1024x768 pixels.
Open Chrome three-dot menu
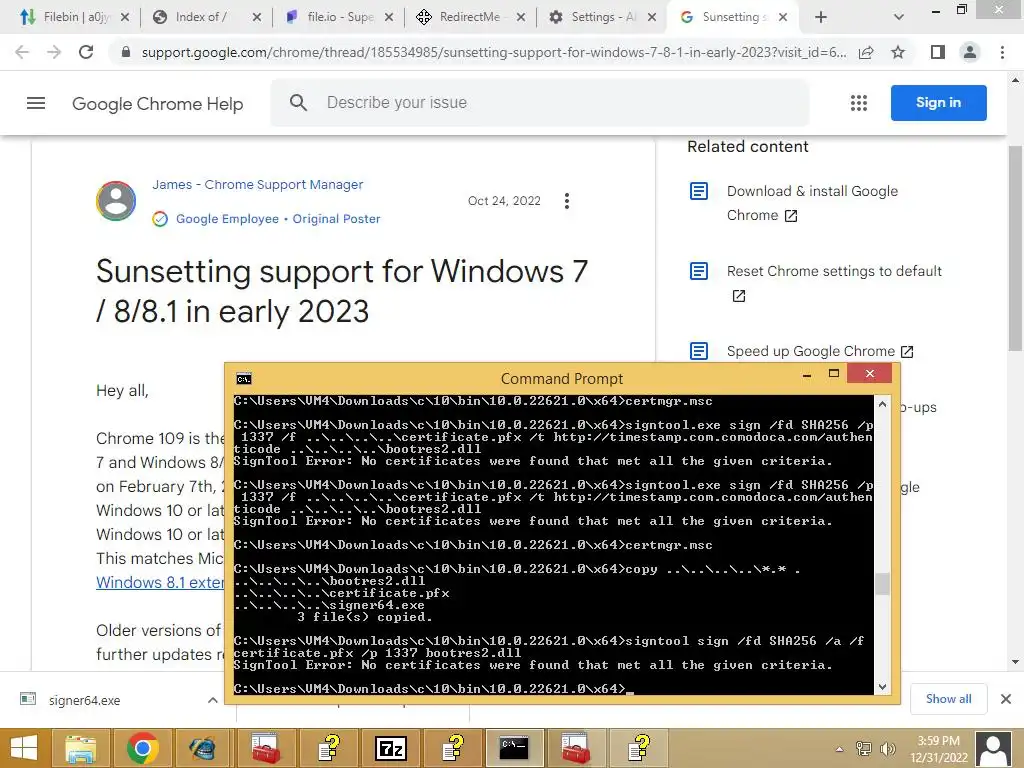(1002, 52)
